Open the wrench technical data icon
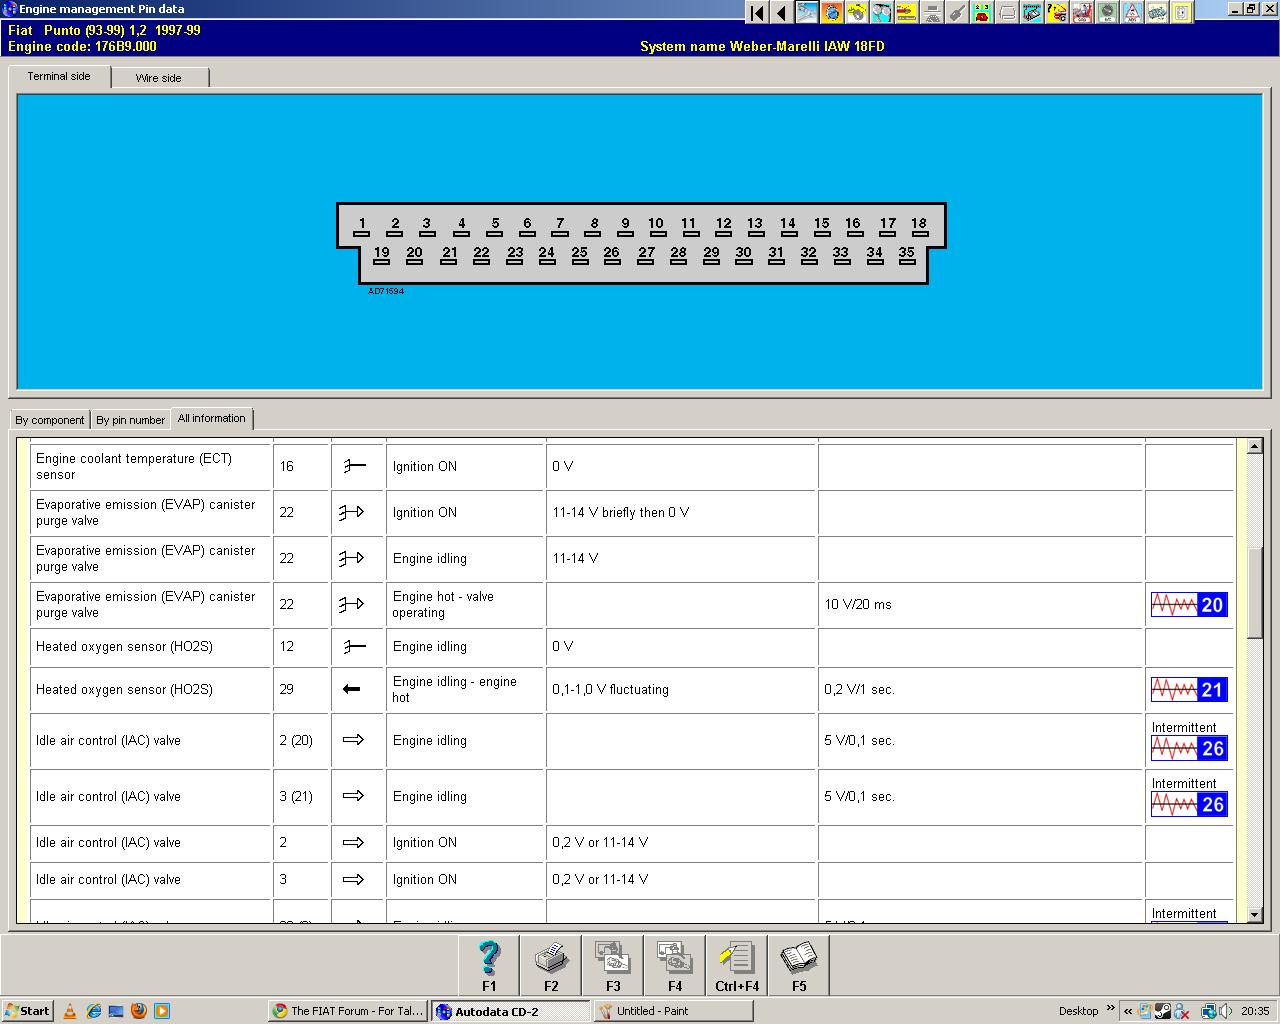Image resolution: width=1280 pixels, height=1024 pixels. pyautogui.click(x=807, y=12)
